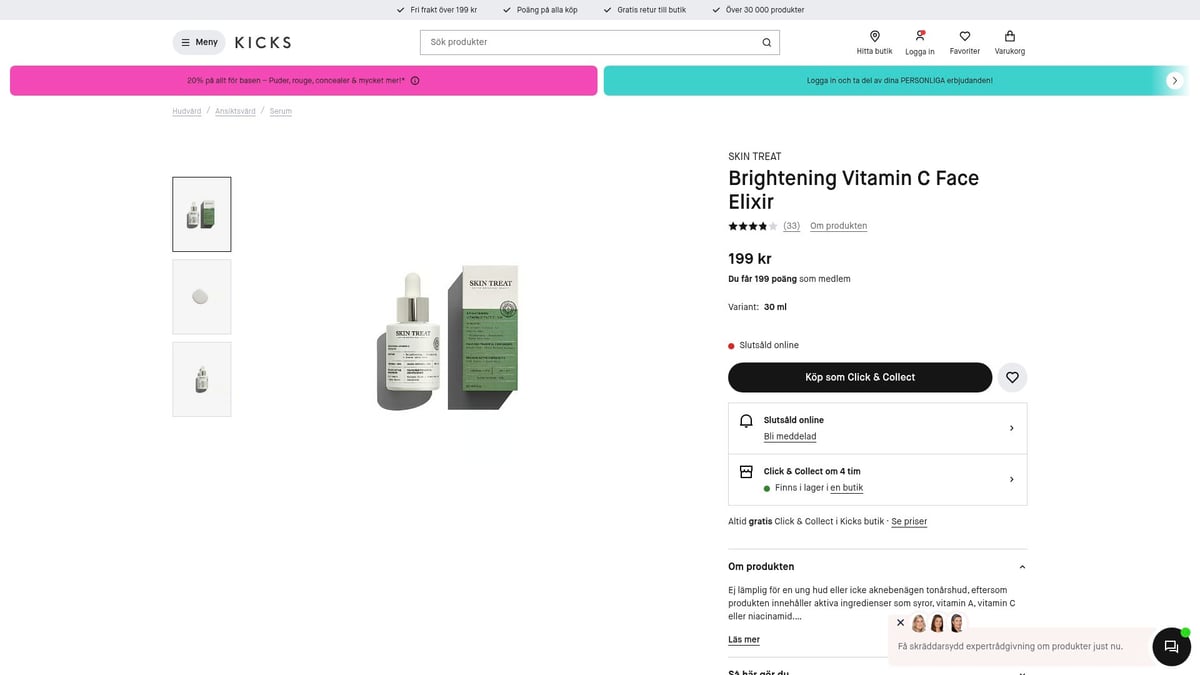
Task: Click the Sök produkter search field
Action: click(x=590, y=42)
